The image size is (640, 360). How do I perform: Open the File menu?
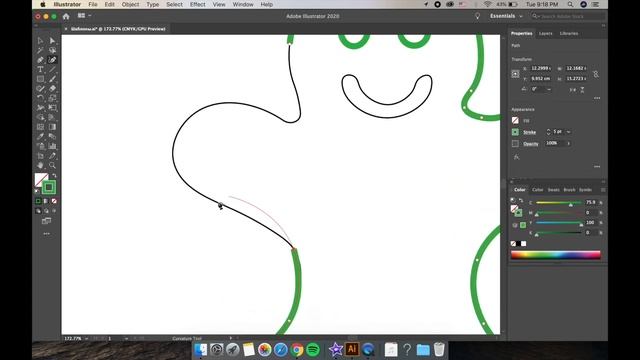(x=93, y=4)
